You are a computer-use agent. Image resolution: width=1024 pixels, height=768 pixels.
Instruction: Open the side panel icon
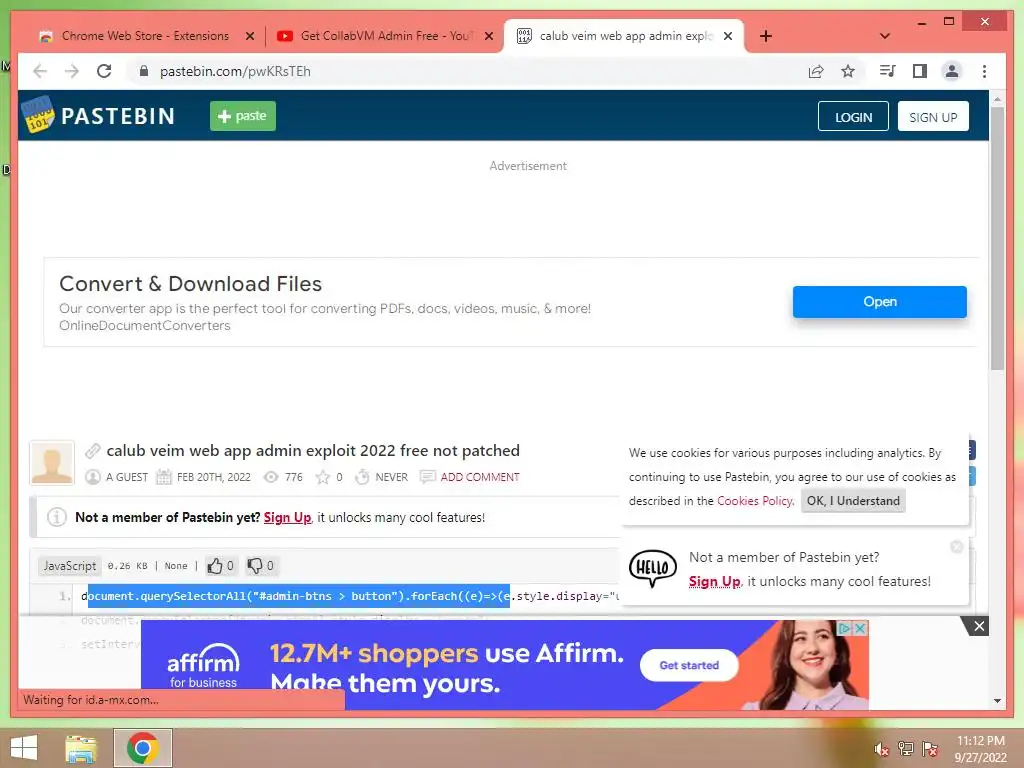point(920,71)
